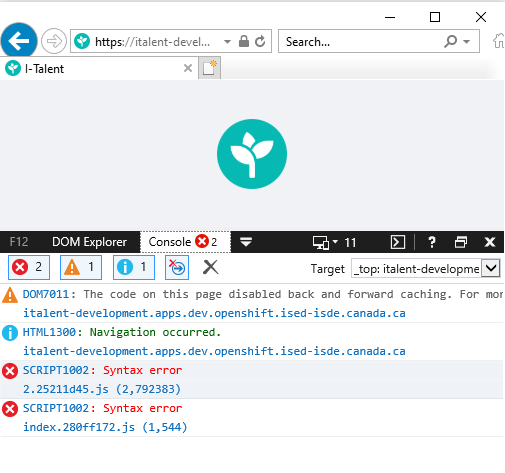Image resolution: width=505 pixels, height=473 pixels.
Task: View security report via lock icon
Action: click(x=244, y=41)
